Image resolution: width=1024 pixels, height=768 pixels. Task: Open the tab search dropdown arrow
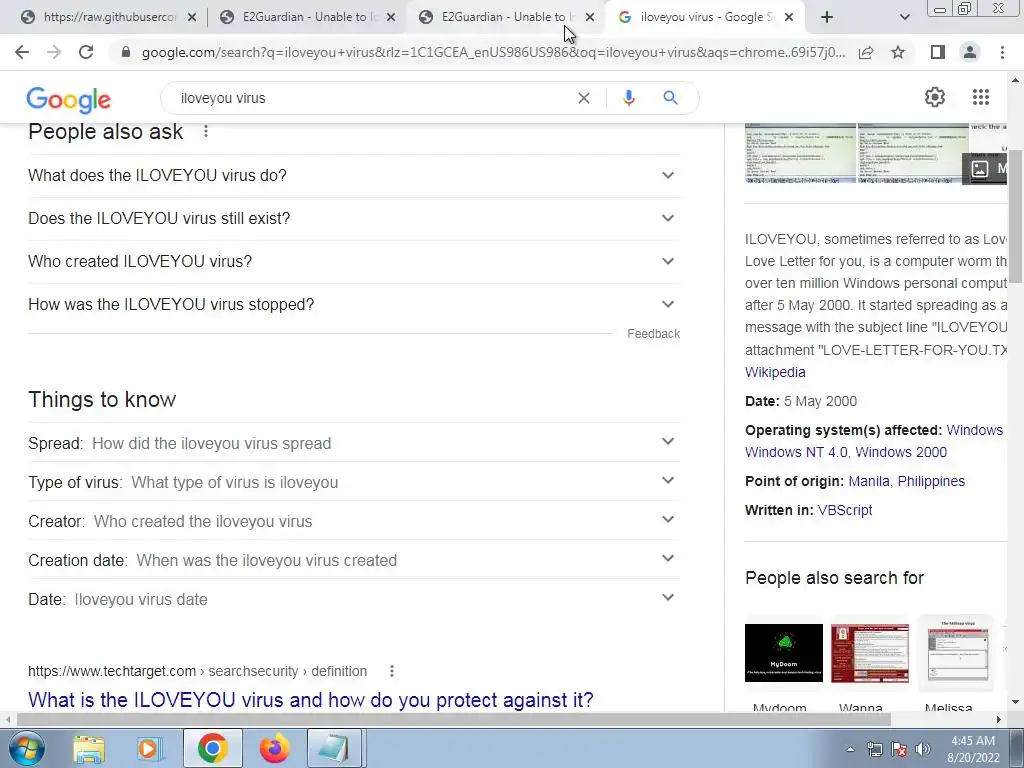click(904, 17)
